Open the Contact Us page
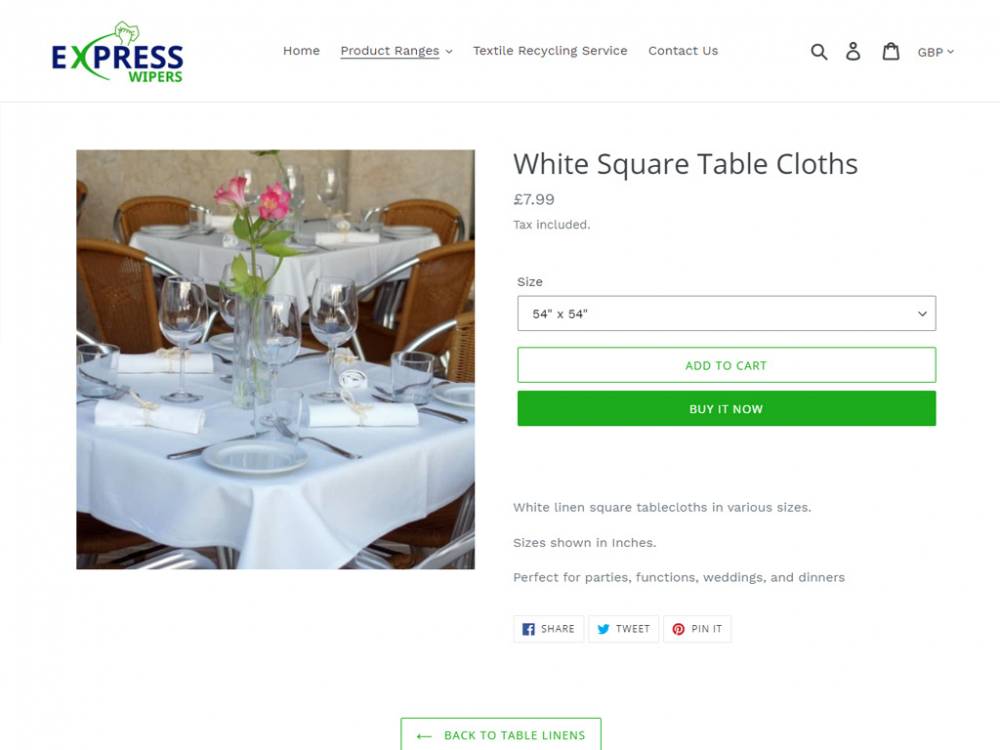The image size is (1000, 750). coord(683,50)
